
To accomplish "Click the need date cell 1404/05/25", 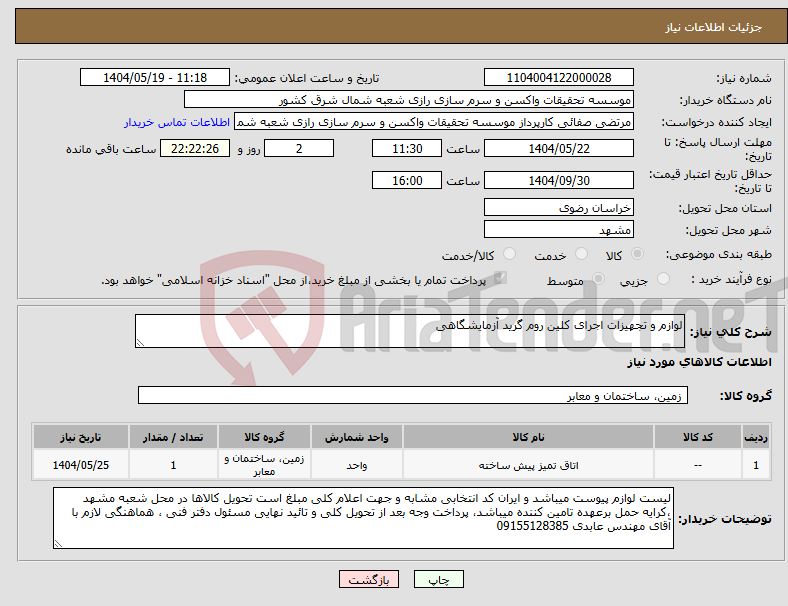I will coord(80,465).
